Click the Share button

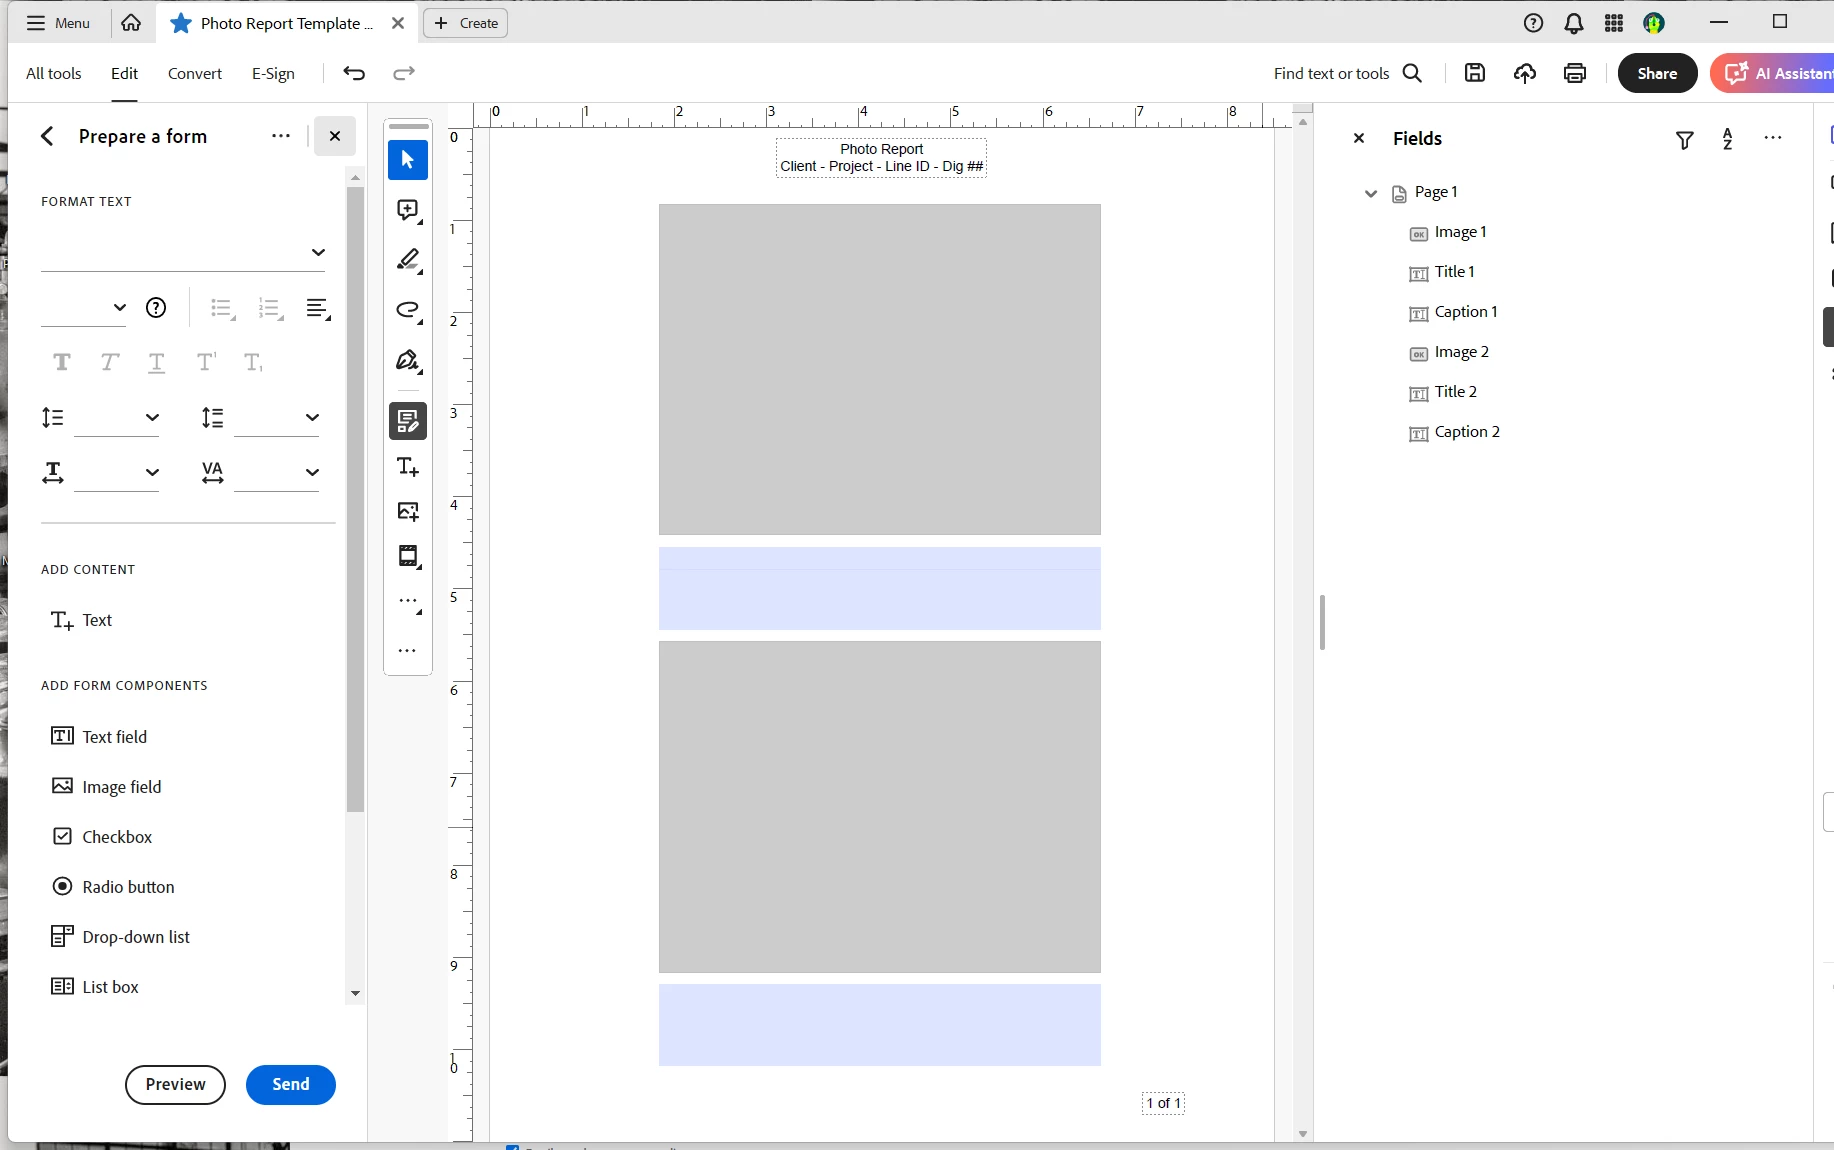pos(1657,73)
